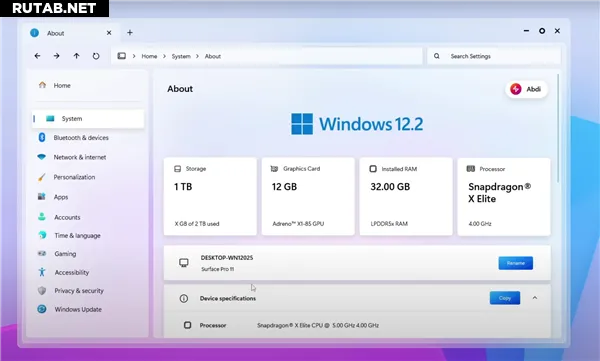Select the Surface Pro 11 text
The image size is (600, 361).
[x=218, y=269]
